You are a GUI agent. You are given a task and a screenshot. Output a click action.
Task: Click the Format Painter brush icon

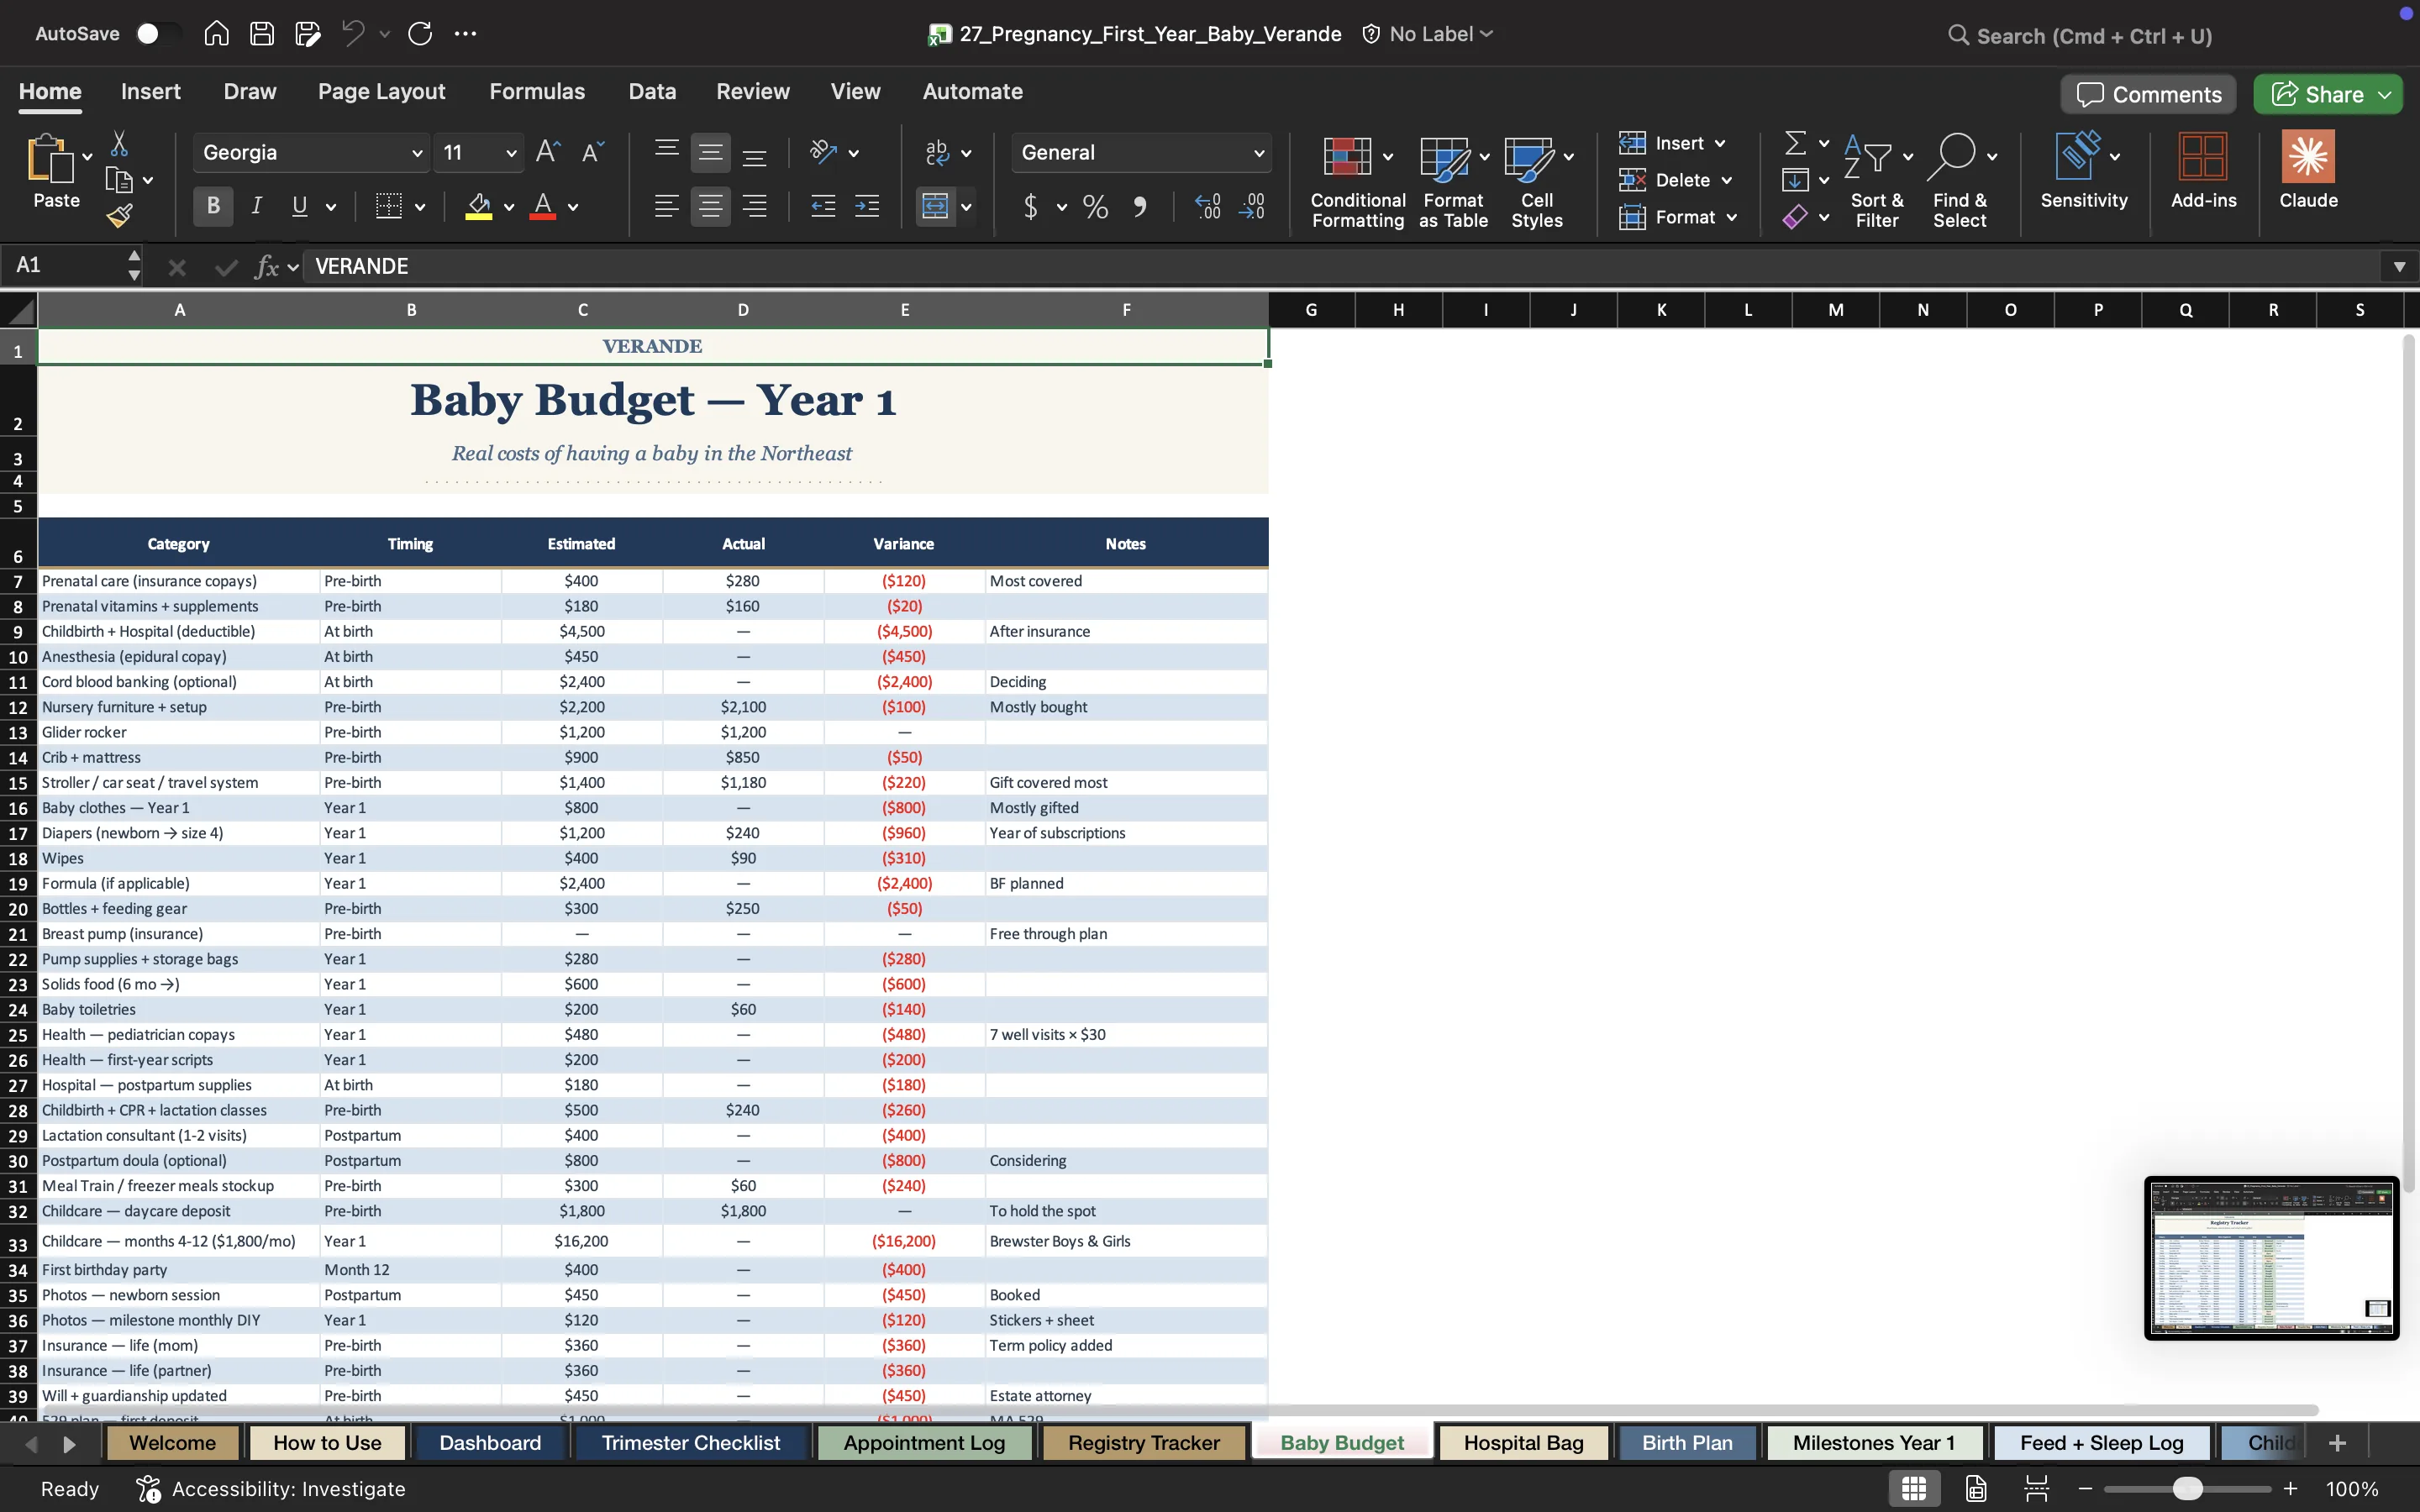pyautogui.click(x=120, y=215)
